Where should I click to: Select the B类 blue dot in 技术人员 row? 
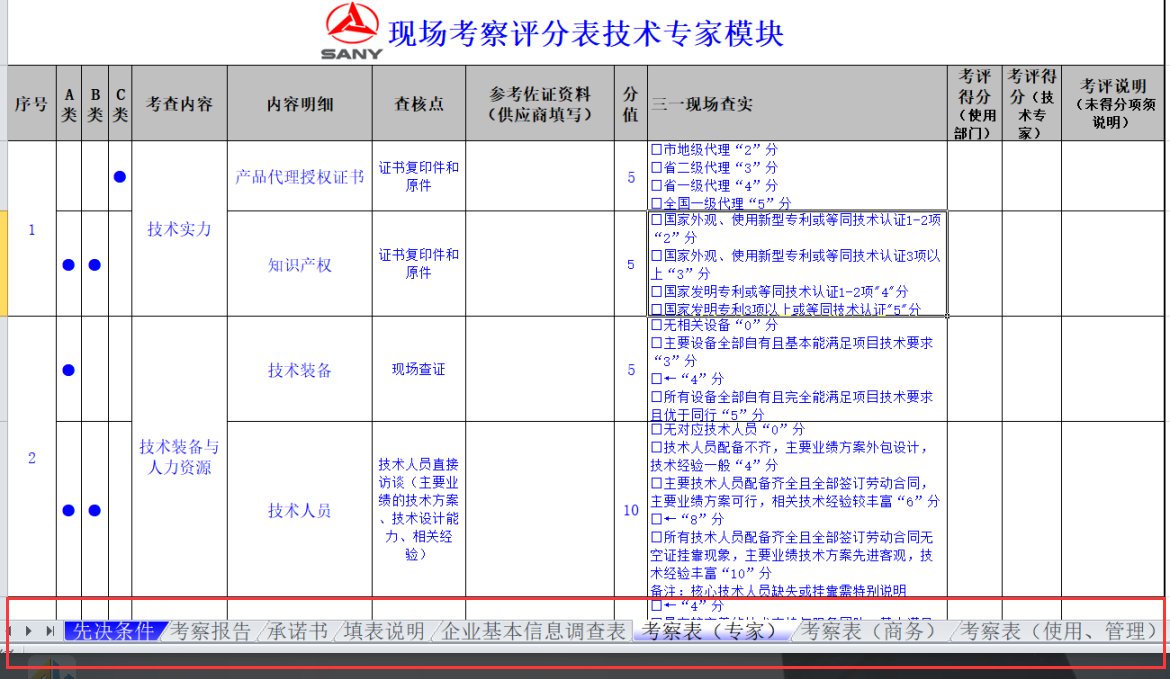pos(95,510)
